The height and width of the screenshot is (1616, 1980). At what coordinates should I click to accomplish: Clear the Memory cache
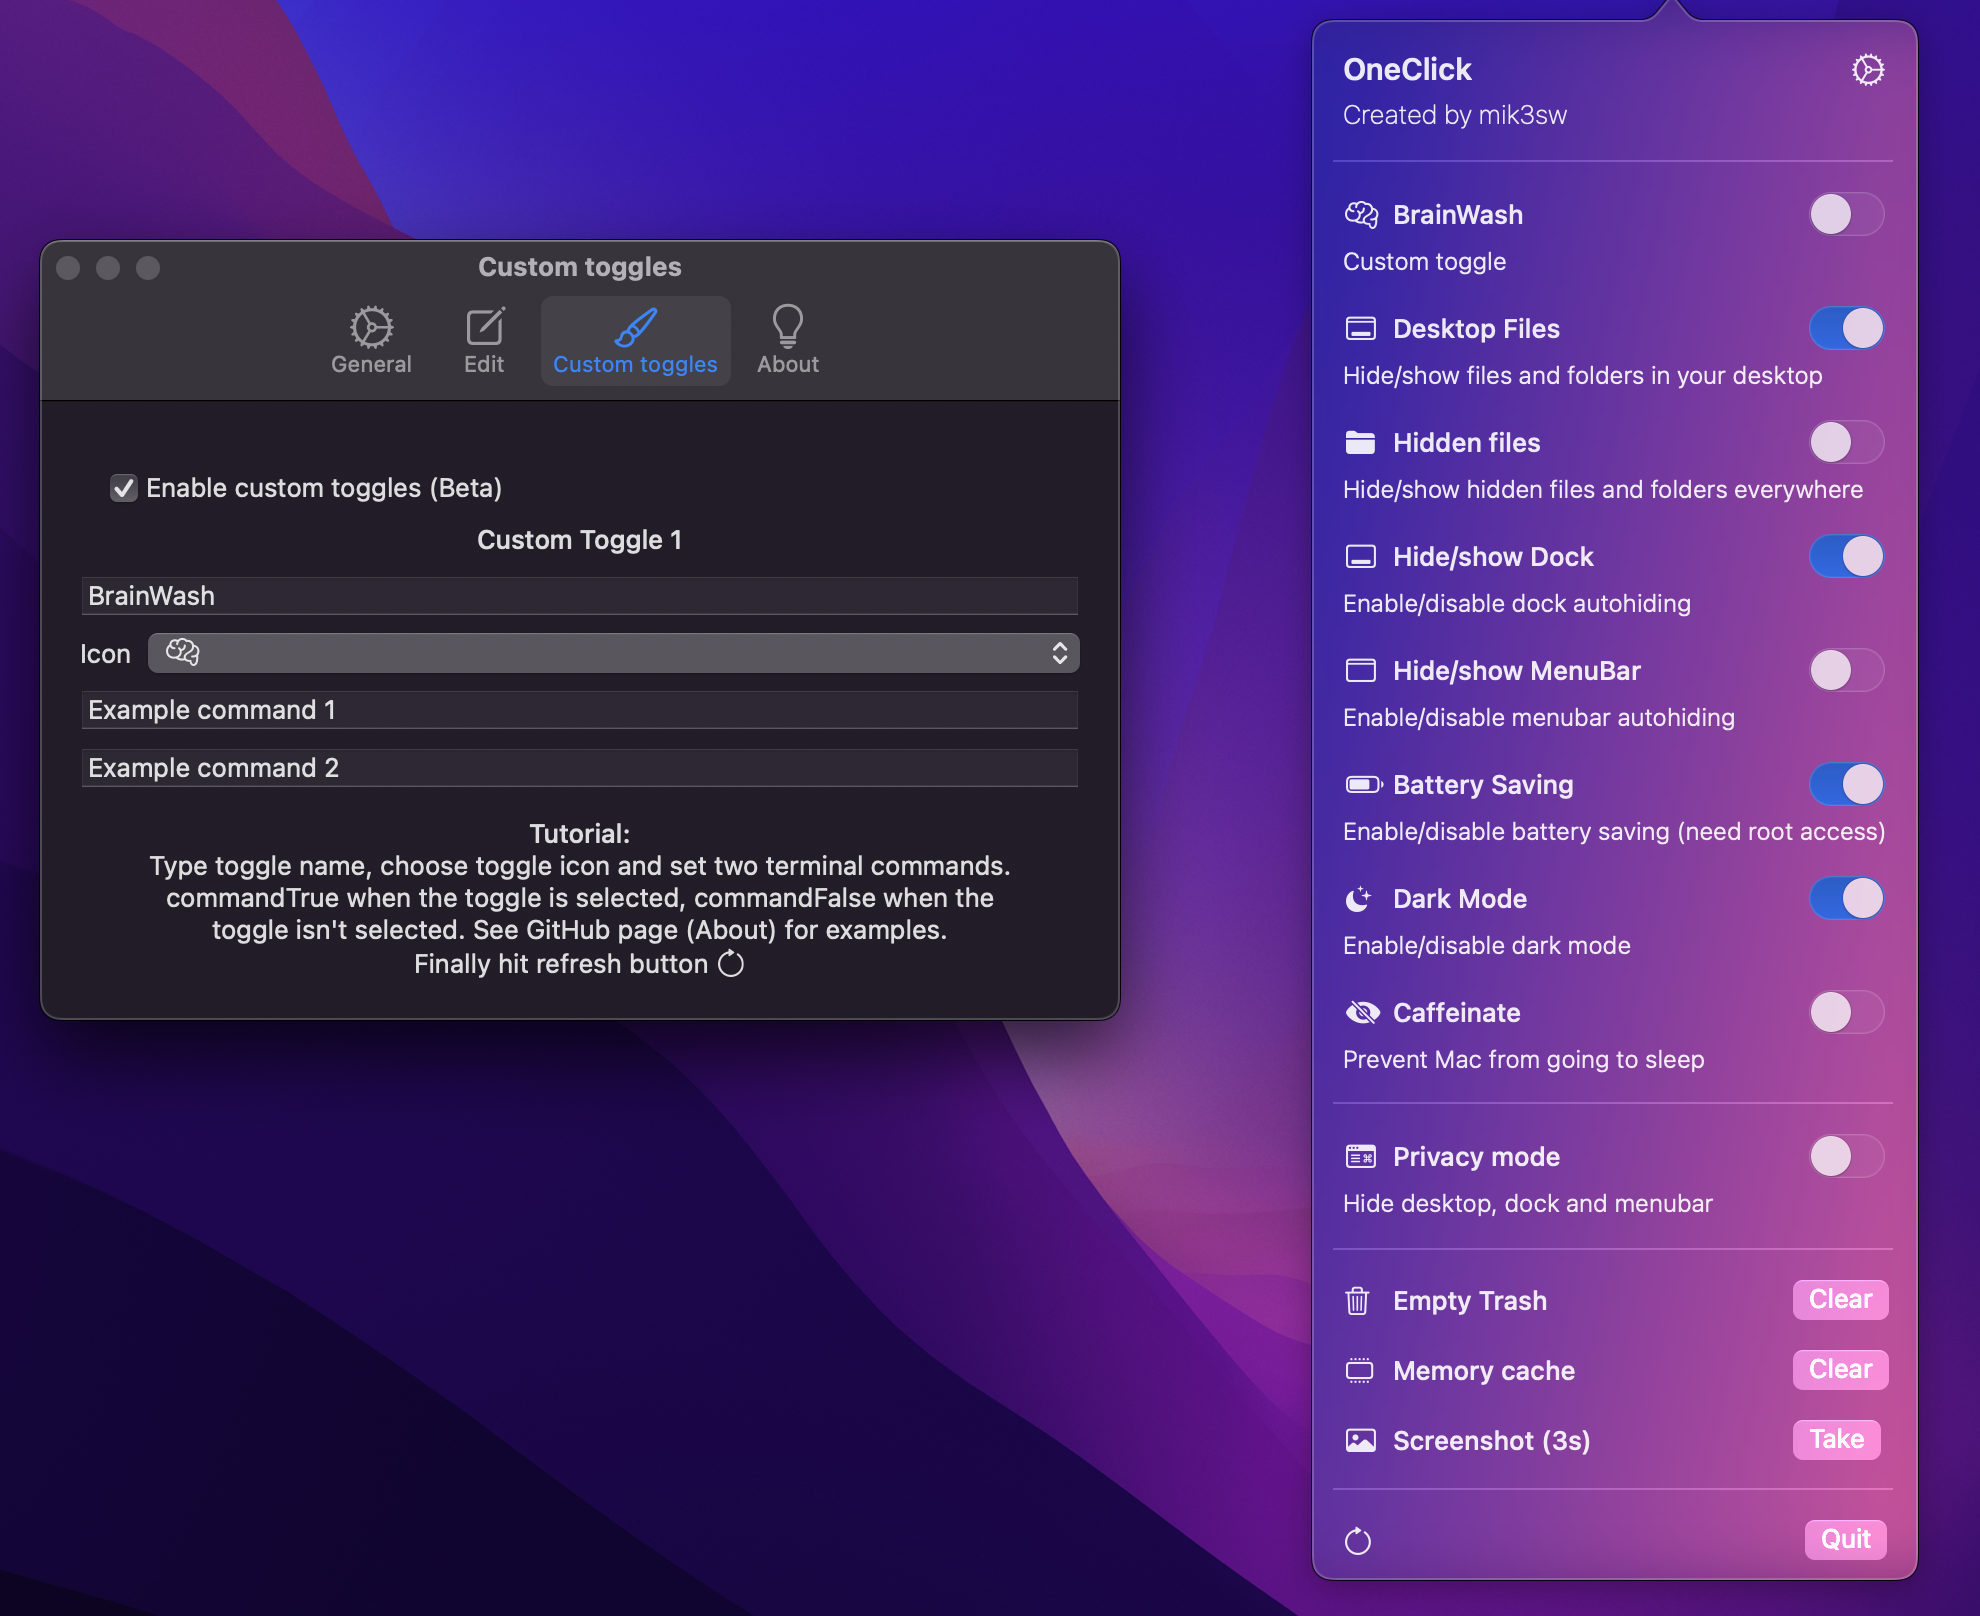[x=1840, y=1370]
